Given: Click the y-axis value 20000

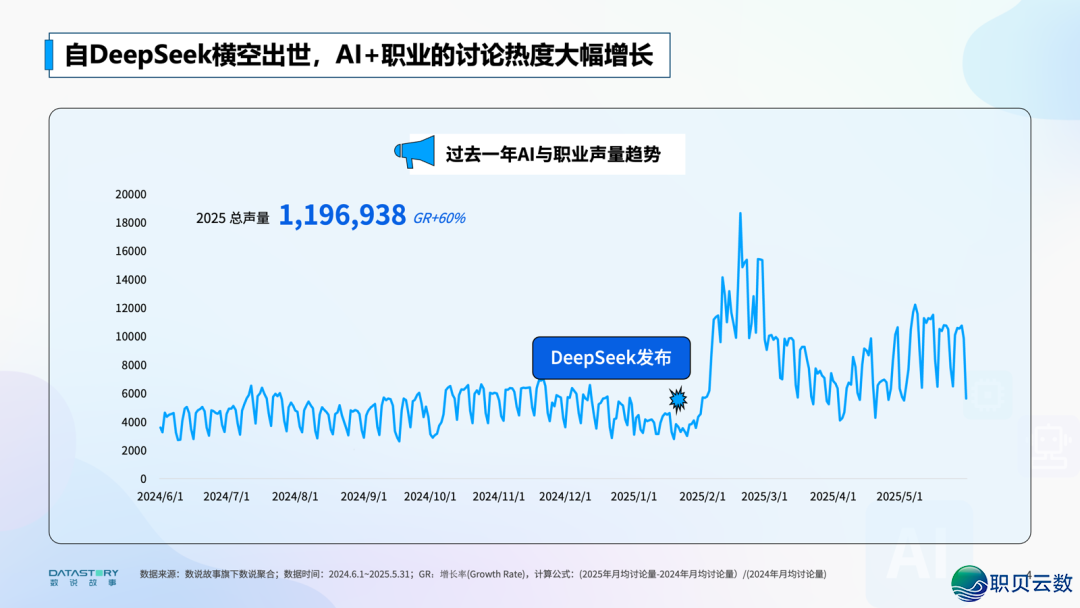Looking at the screenshot, I should point(131,194).
